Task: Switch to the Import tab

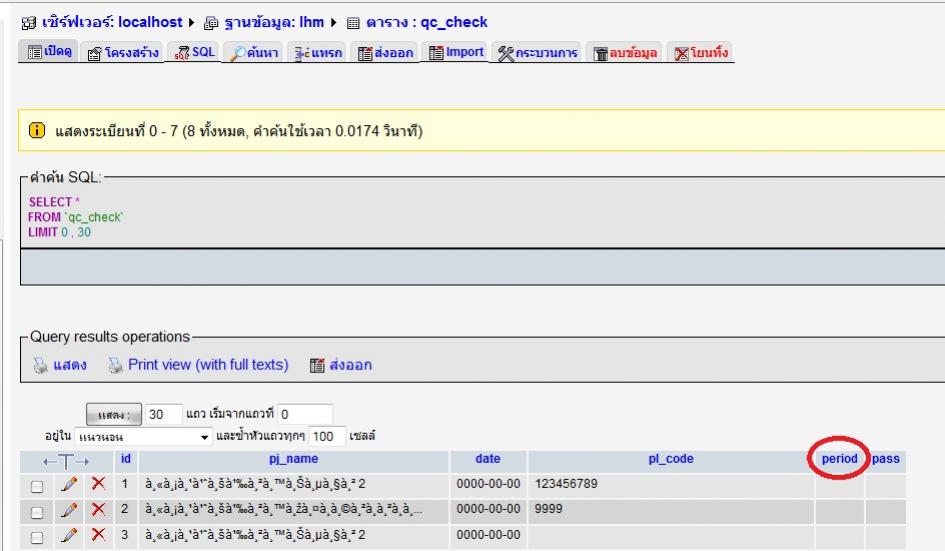Action: point(456,52)
